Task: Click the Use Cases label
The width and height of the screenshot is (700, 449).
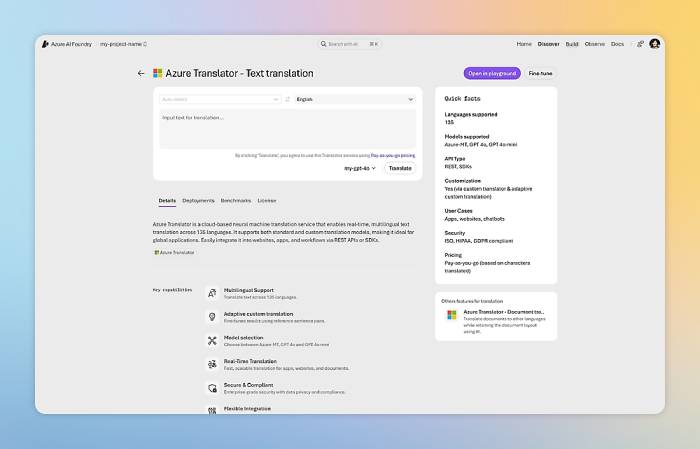Action: 458,211
